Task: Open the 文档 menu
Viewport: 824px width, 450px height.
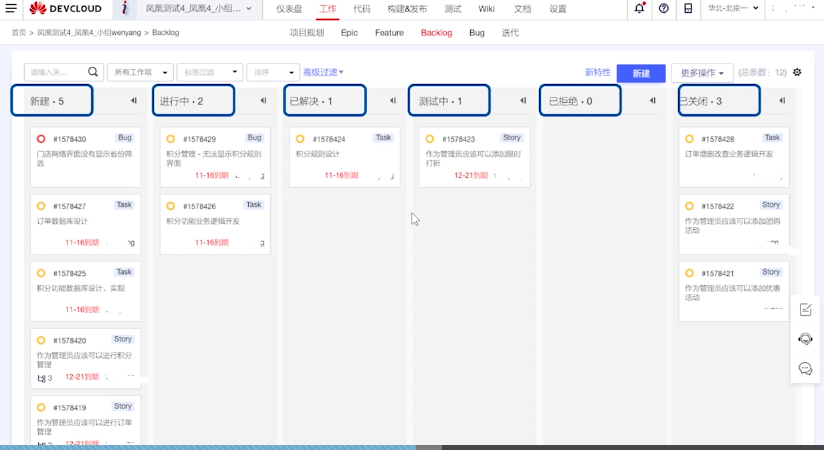Action: [x=522, y=9]
